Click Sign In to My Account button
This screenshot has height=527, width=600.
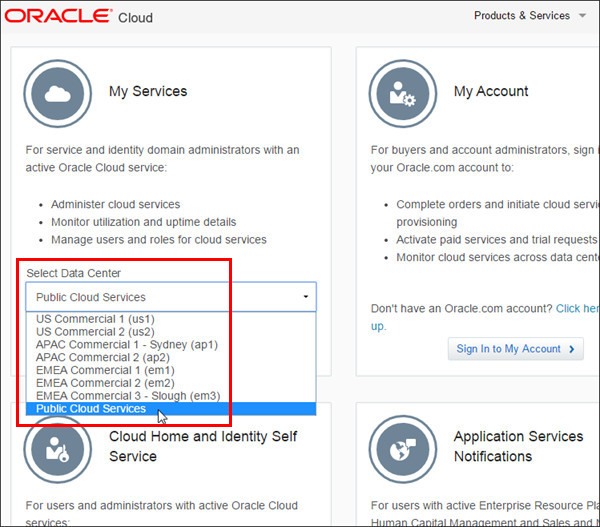[x=515, y=349]
